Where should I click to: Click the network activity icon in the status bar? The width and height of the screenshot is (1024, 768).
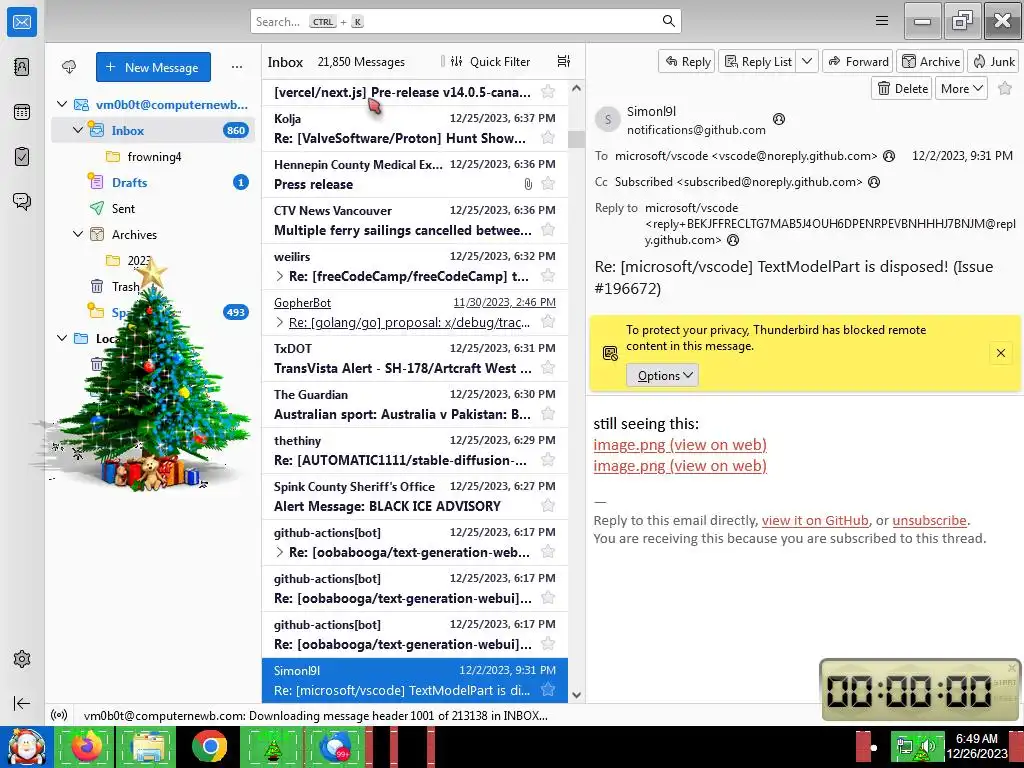point(59,715)
